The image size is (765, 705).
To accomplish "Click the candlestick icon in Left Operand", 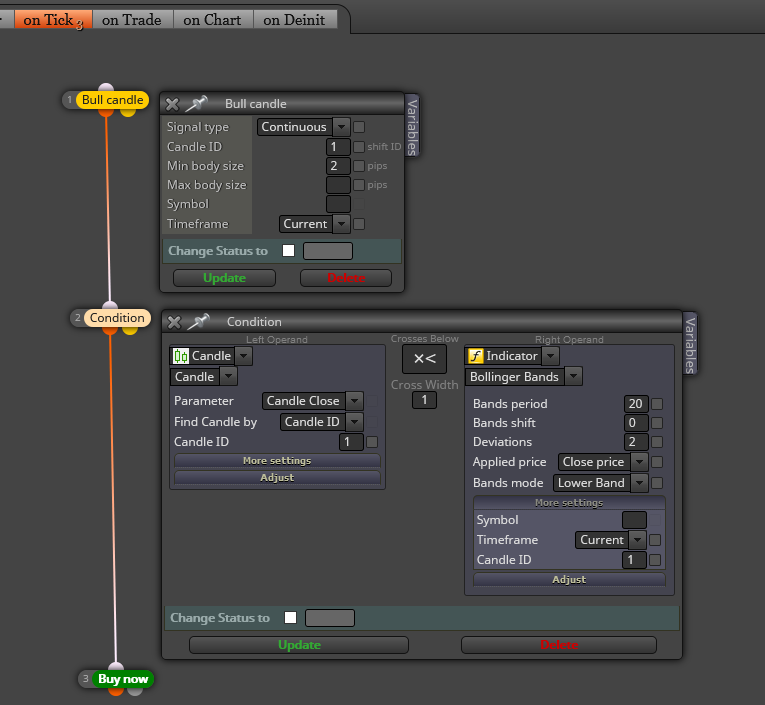I will pyautogui.click(x=181, y=356).
